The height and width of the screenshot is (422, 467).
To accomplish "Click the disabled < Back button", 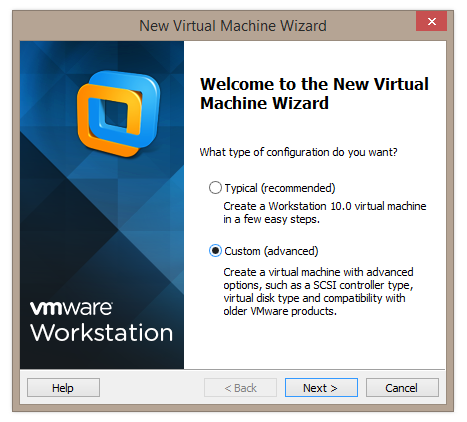I will click(x=240, y=388).
